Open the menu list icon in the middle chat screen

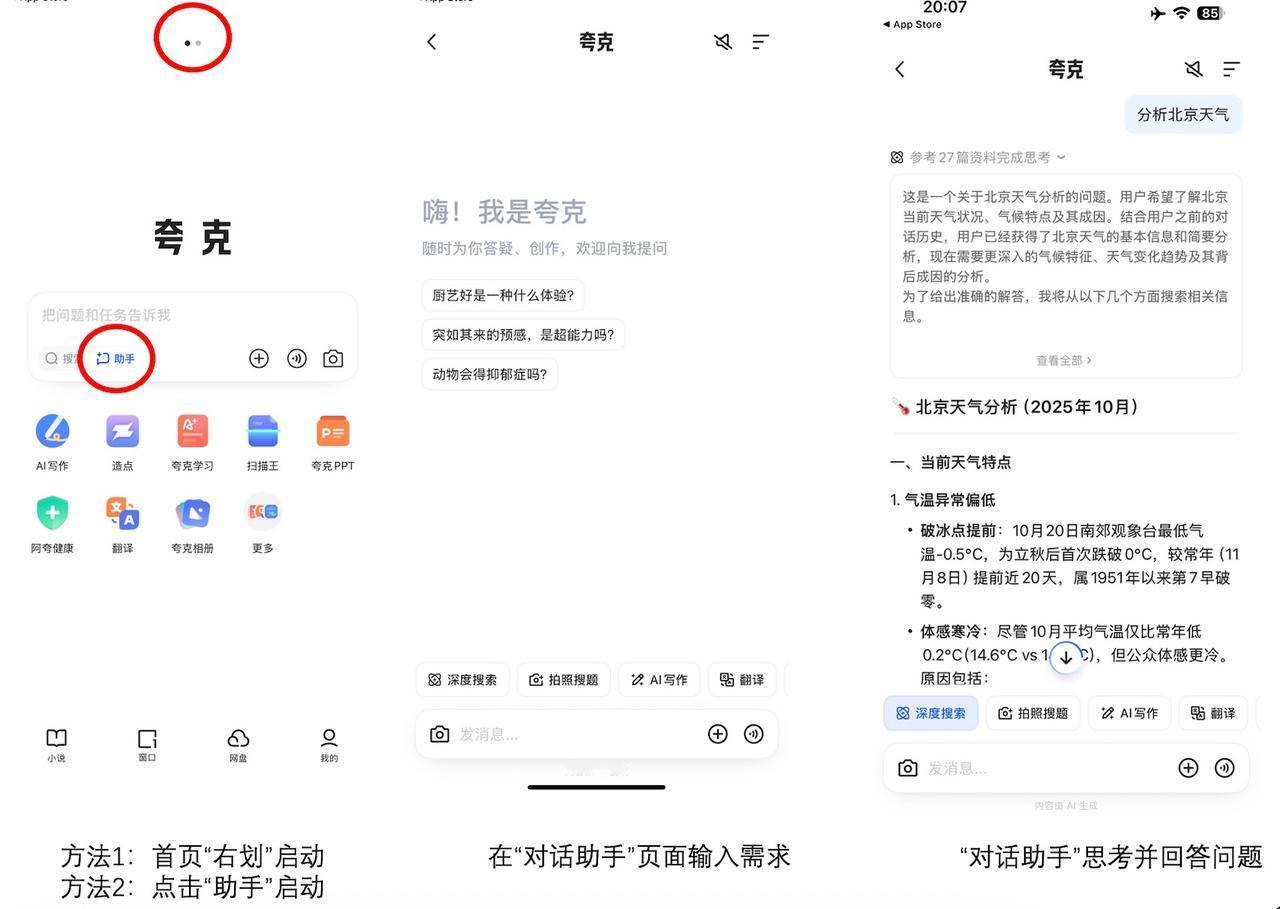point(761,42)
